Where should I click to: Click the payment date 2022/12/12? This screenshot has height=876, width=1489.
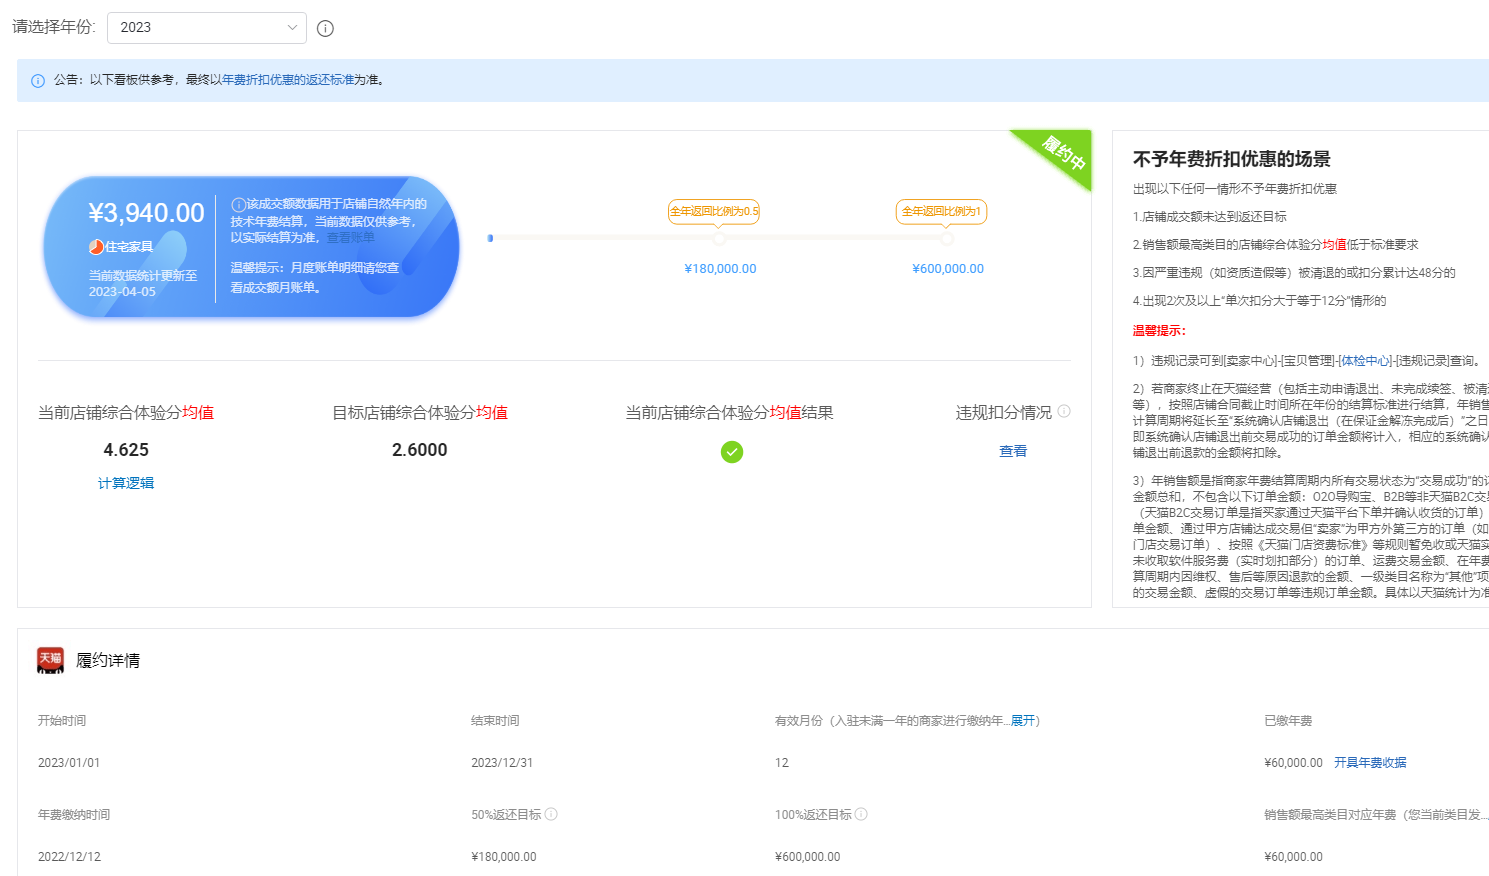point(69,857)
